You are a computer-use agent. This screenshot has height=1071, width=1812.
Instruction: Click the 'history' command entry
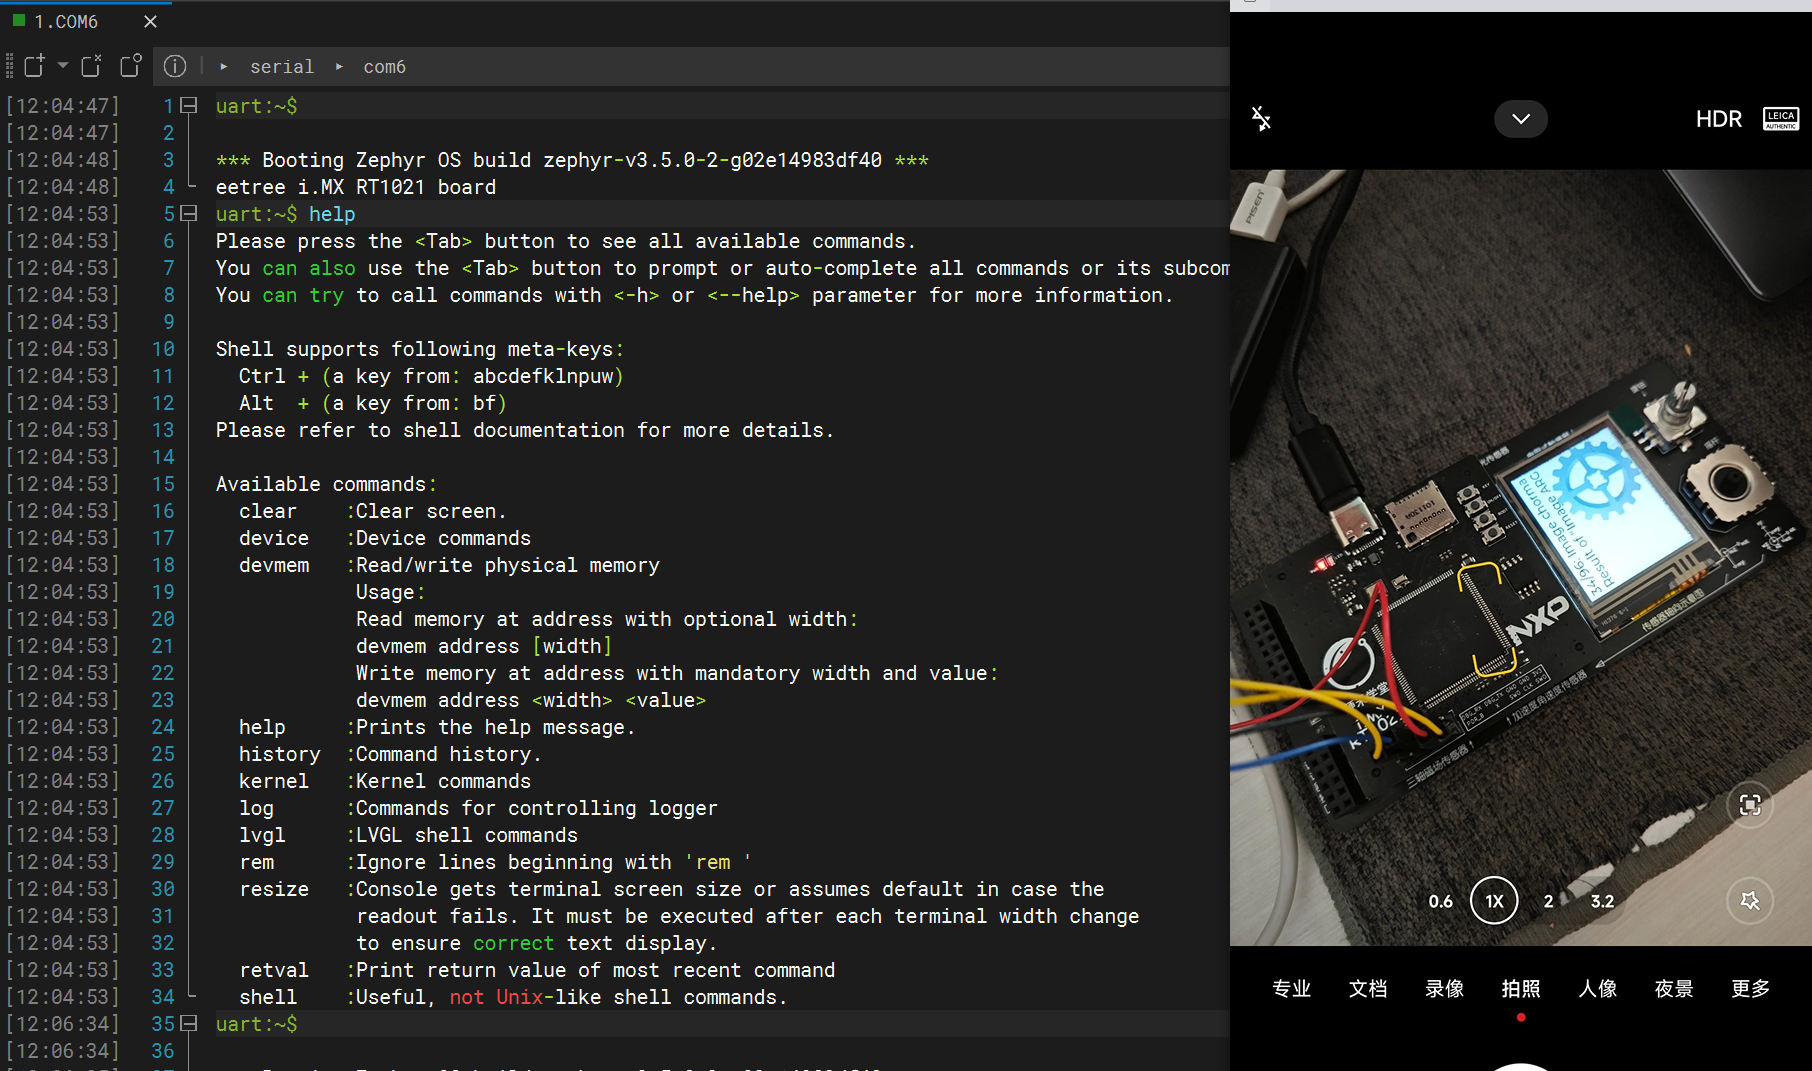(280, 754)
